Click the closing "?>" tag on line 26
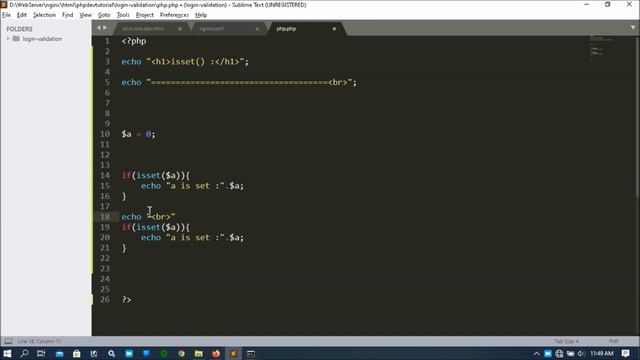The image size is (640, 360). pyautogui.click(x=127, y=300)
